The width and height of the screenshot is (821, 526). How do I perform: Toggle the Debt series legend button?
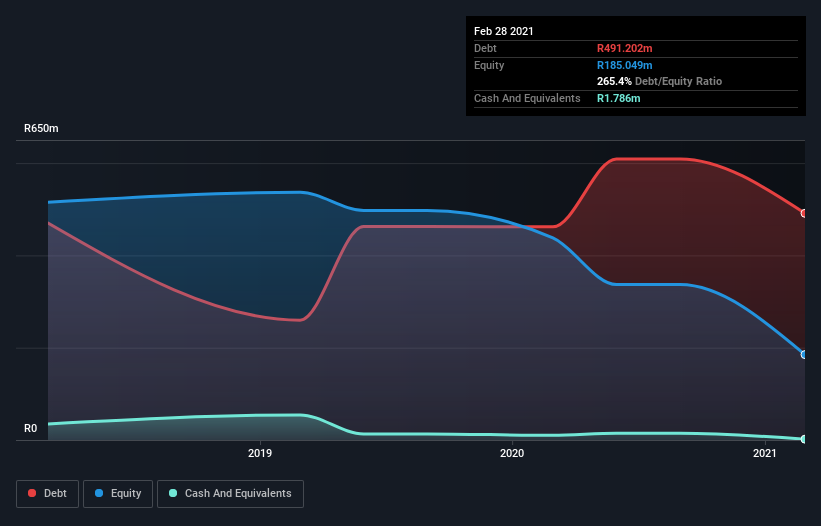coord(47,494)
